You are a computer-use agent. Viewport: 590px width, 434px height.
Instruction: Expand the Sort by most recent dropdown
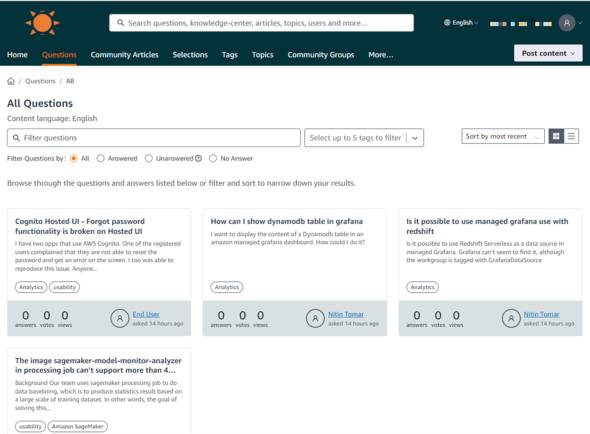[503, 136]
